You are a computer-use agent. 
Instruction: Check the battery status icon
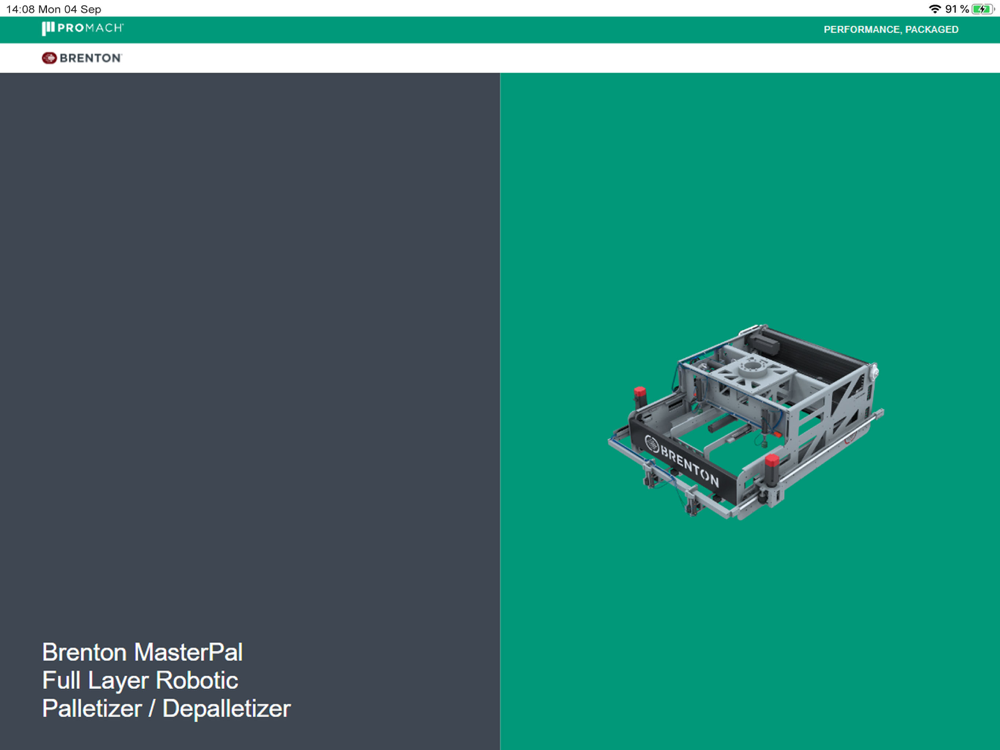pyautogui.click(x=982, y=9)
